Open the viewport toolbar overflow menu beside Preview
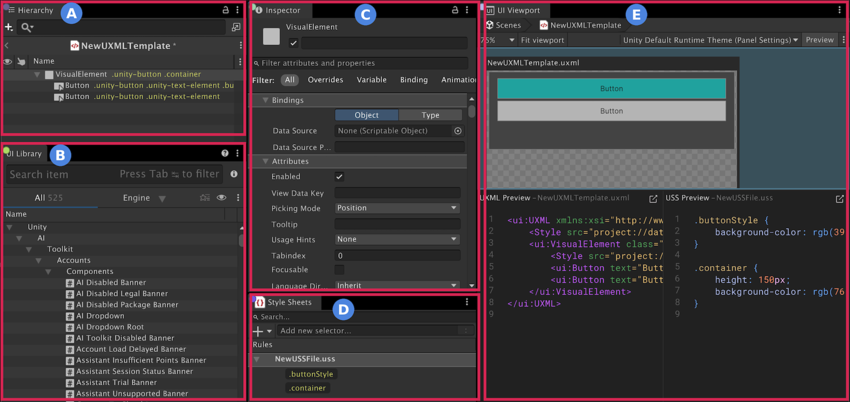 pos(843,40)
